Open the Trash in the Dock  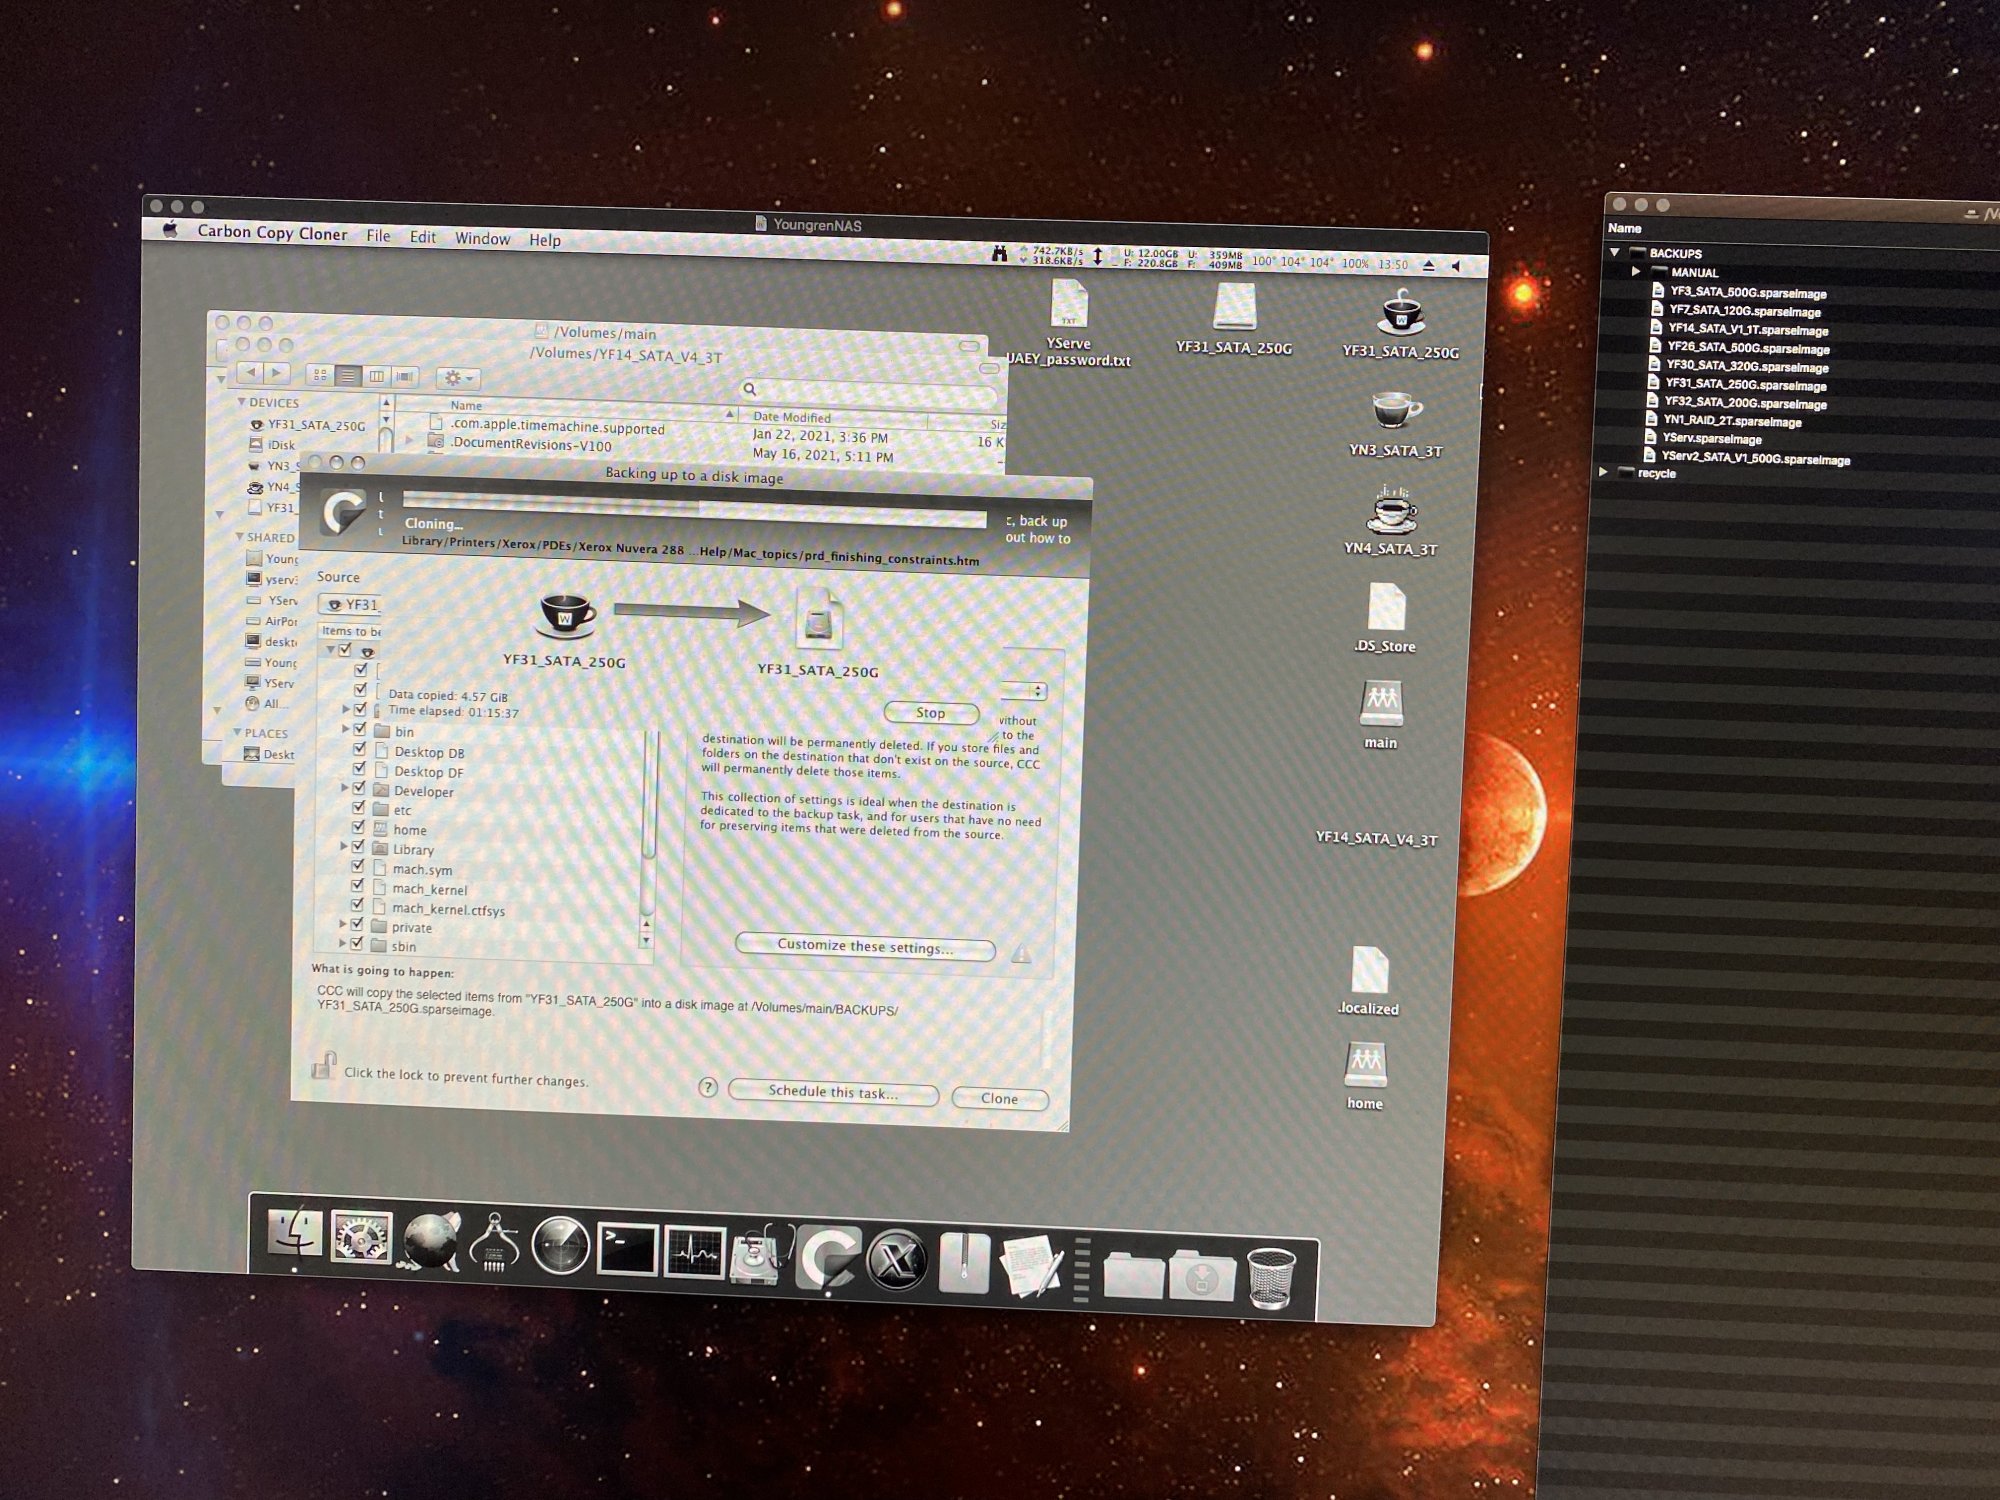[x=1271, y=1277]
